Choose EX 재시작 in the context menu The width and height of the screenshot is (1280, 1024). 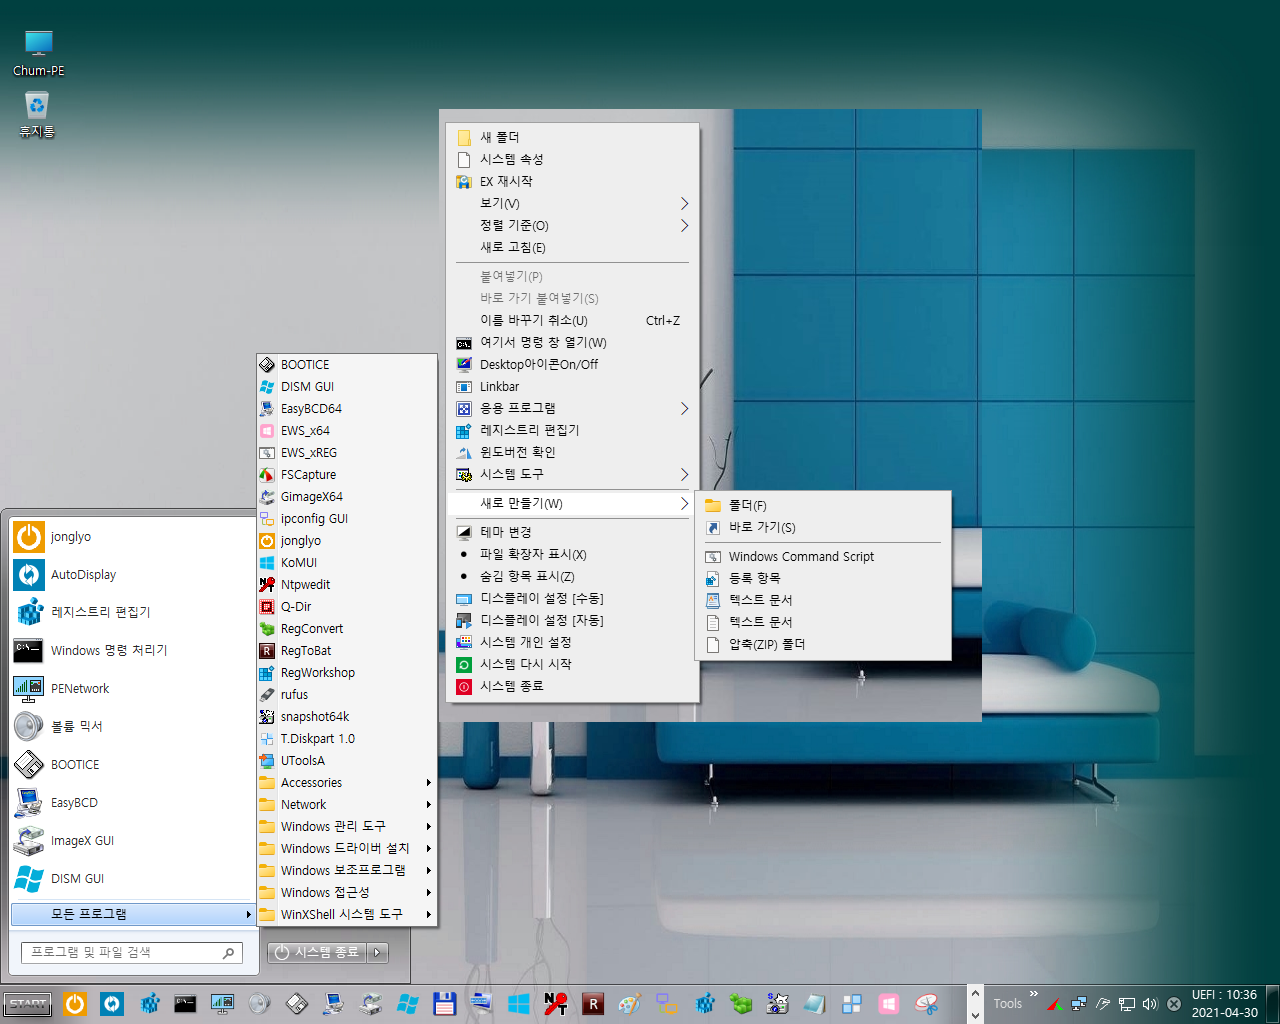tap(573, 182)
